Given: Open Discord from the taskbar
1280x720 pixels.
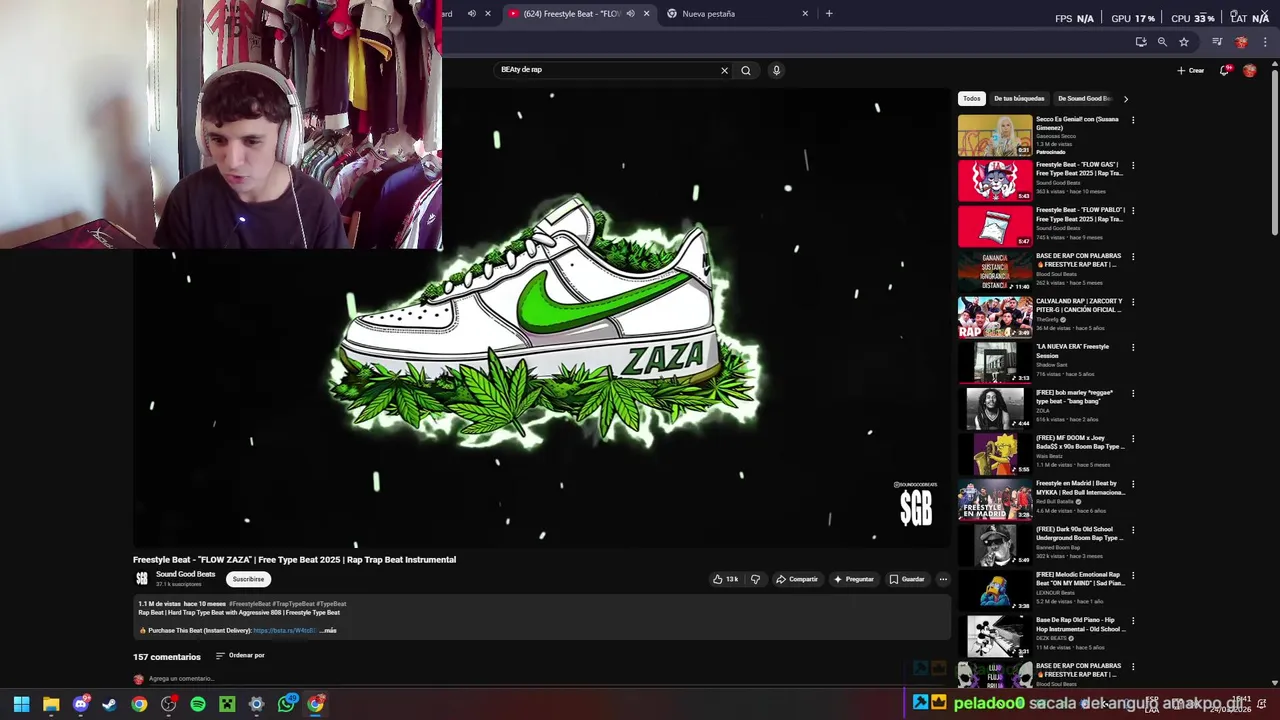Looking at the screenshot, I should pos(81,704).
